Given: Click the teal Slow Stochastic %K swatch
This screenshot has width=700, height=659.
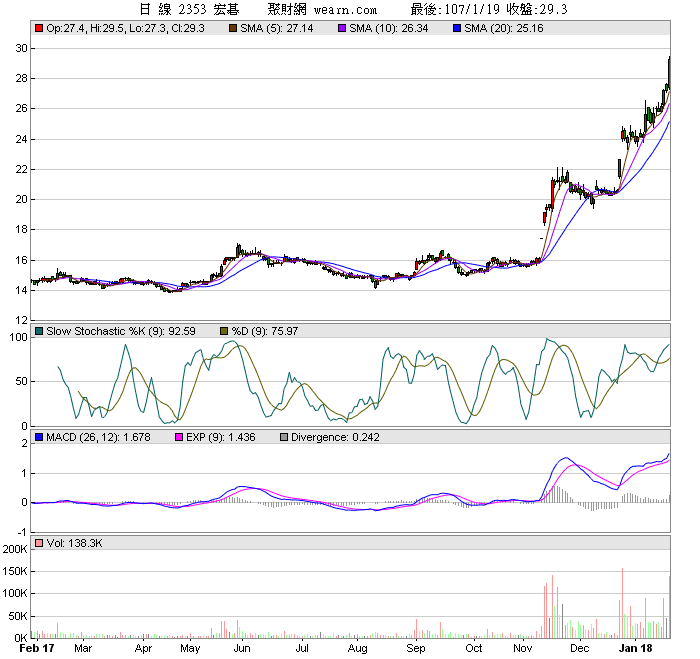Looking at the screenshot, I should click(39, 331).
